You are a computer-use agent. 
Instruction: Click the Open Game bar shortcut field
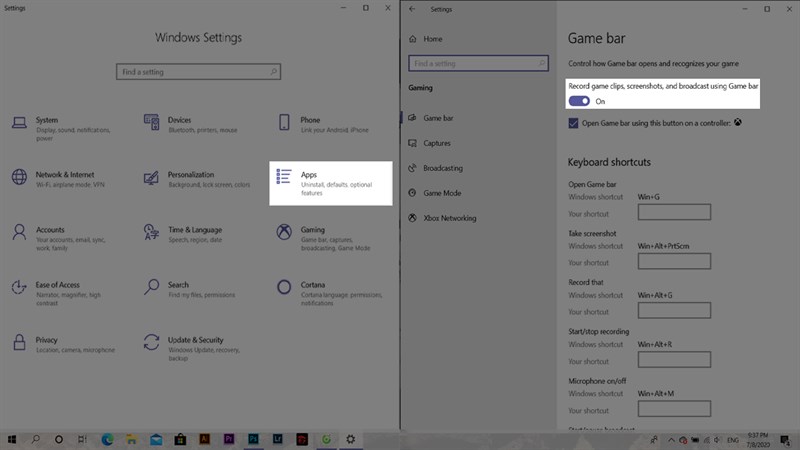[674, 212]
